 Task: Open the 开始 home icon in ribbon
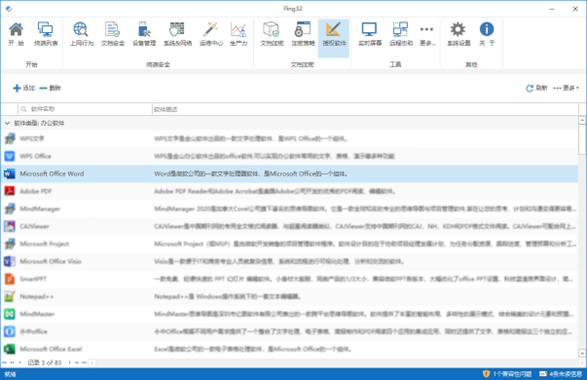[x=16, y=34]
